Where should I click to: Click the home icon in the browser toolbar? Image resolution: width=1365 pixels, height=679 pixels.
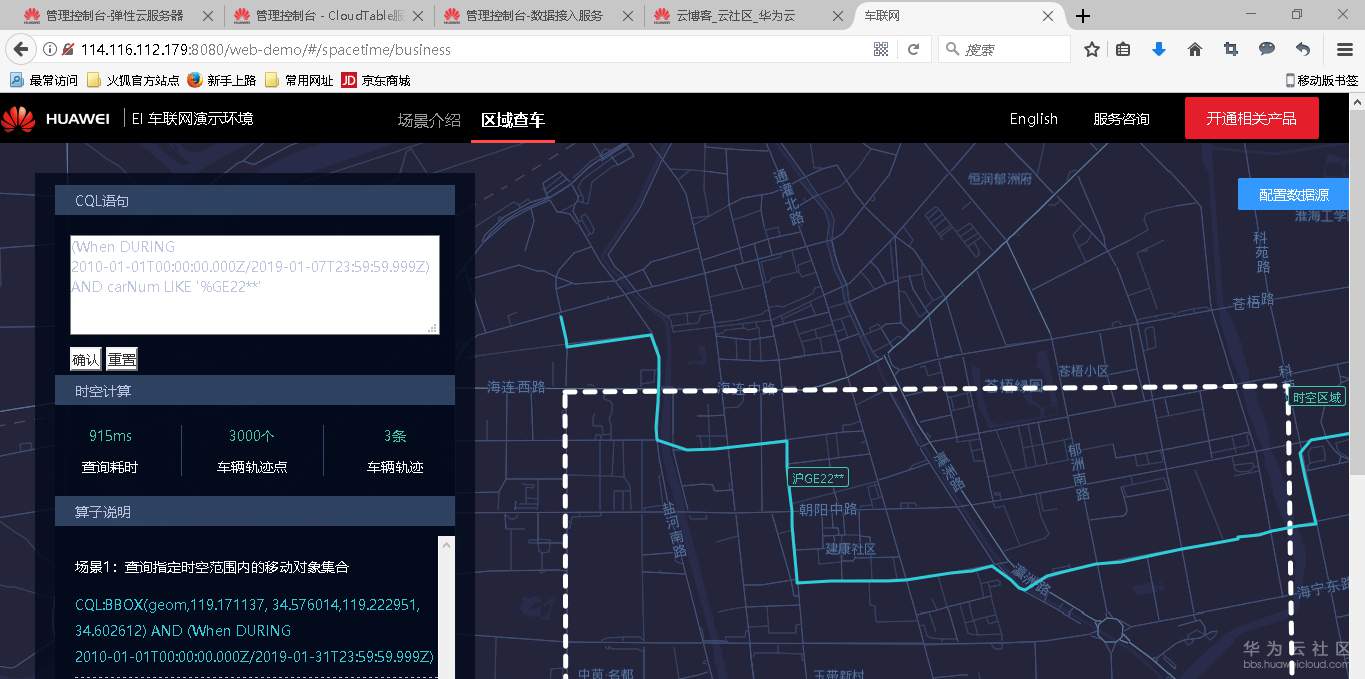[x=1194, y=48]
